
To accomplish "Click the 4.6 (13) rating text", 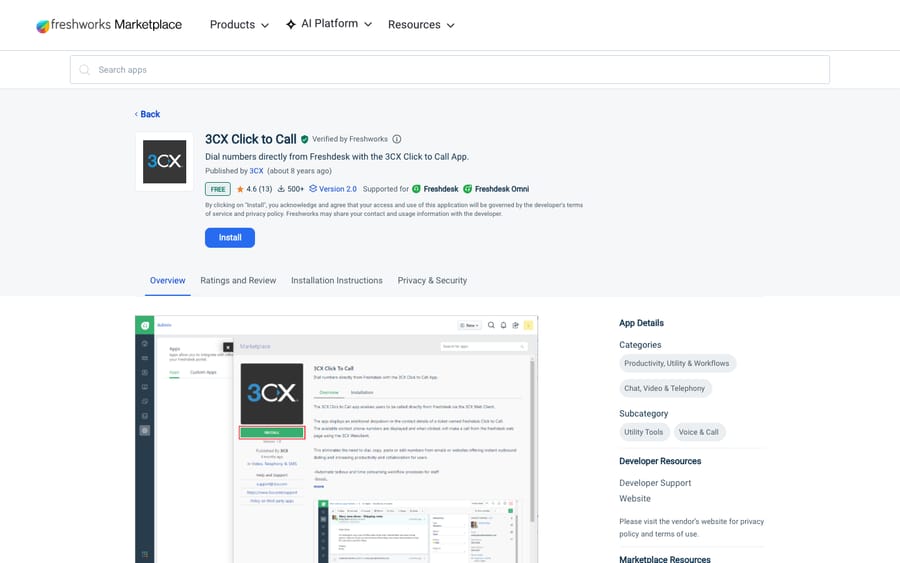I will pyautogui.click(x=259, y=189).
